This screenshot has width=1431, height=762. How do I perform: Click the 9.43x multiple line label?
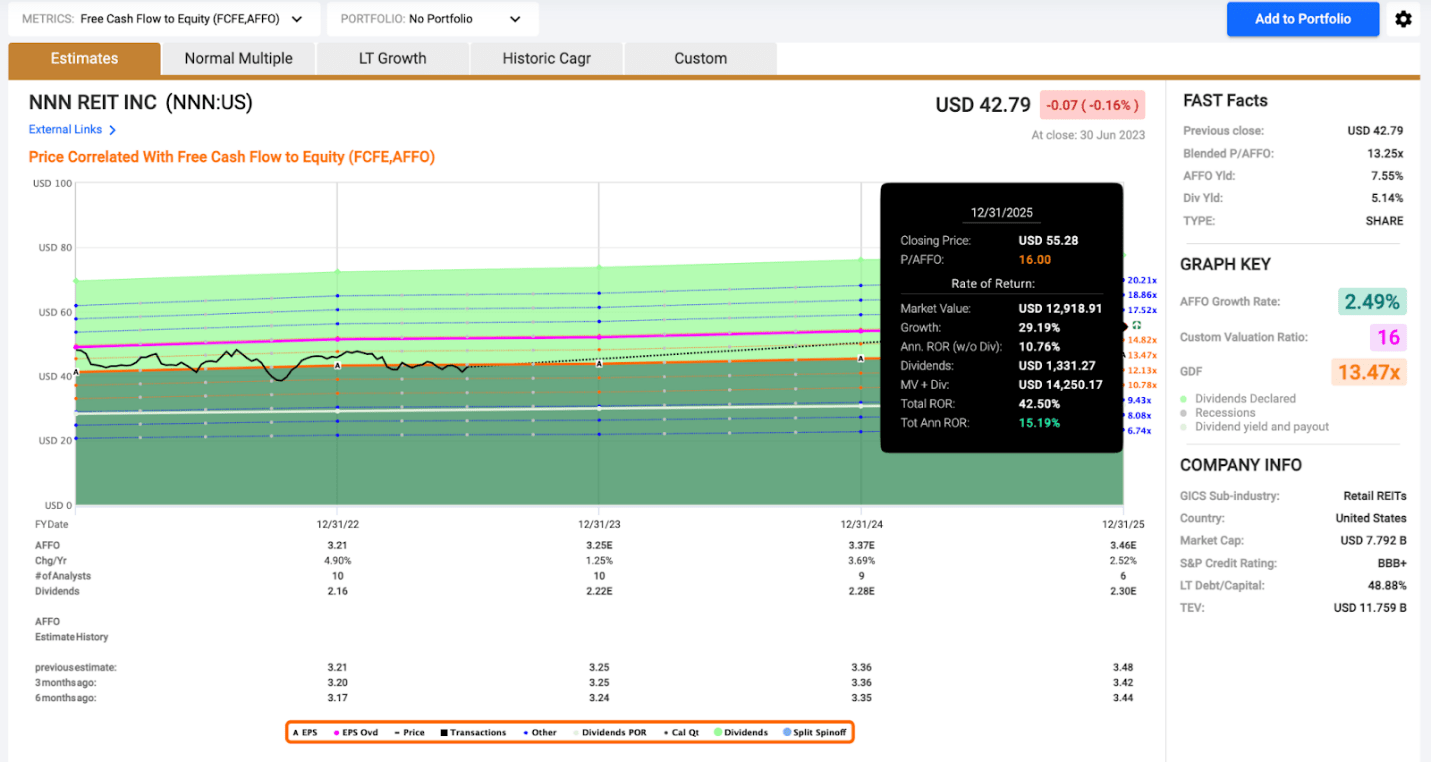point(1139,401)
